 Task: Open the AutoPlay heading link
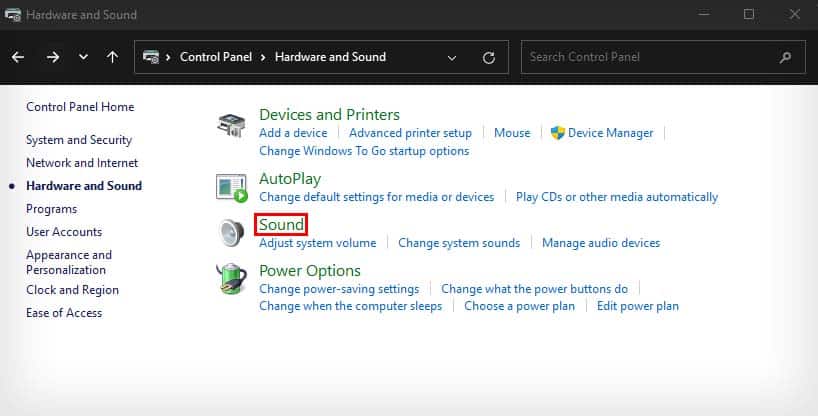(x=290, y=179)
